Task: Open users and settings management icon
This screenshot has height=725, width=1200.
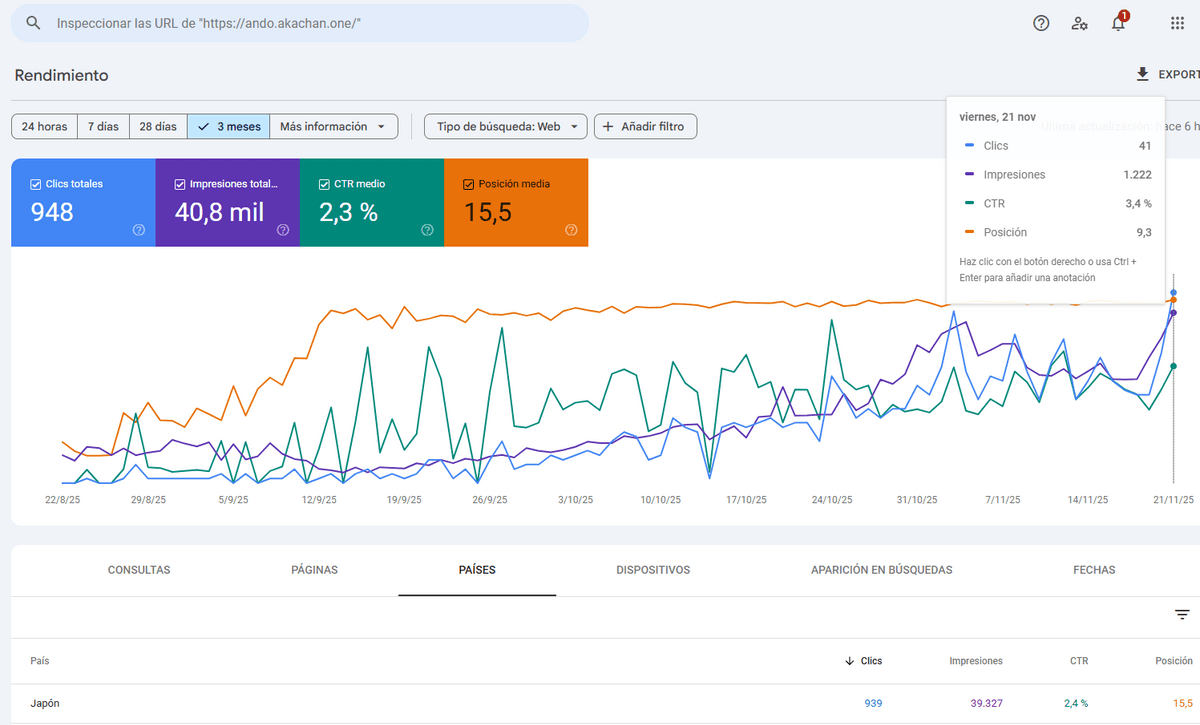Action: pos(1079,23)
